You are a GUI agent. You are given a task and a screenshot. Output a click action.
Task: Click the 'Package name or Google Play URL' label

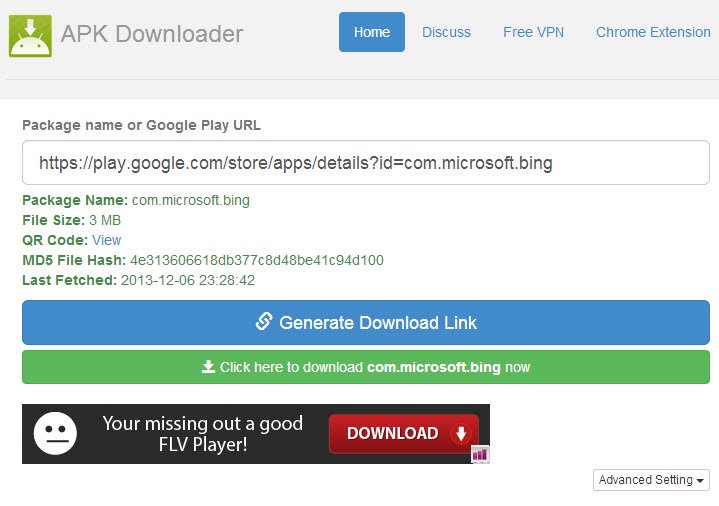click(x=142, y=125)
